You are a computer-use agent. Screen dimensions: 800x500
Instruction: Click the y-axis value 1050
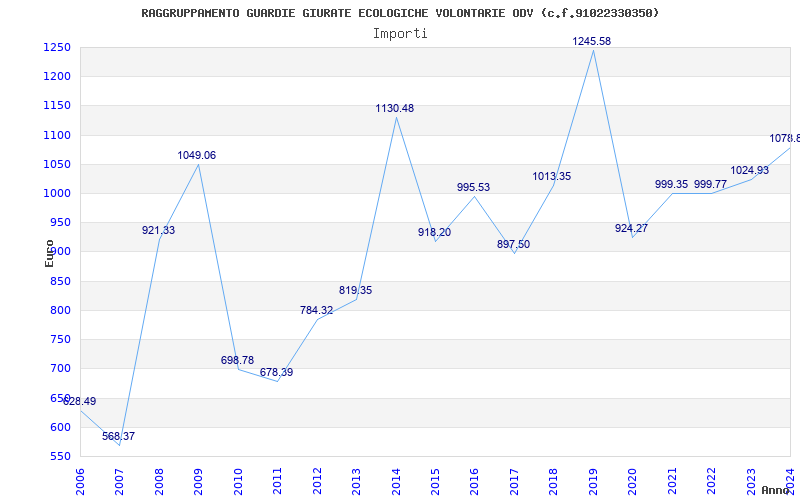click(57, 164)
